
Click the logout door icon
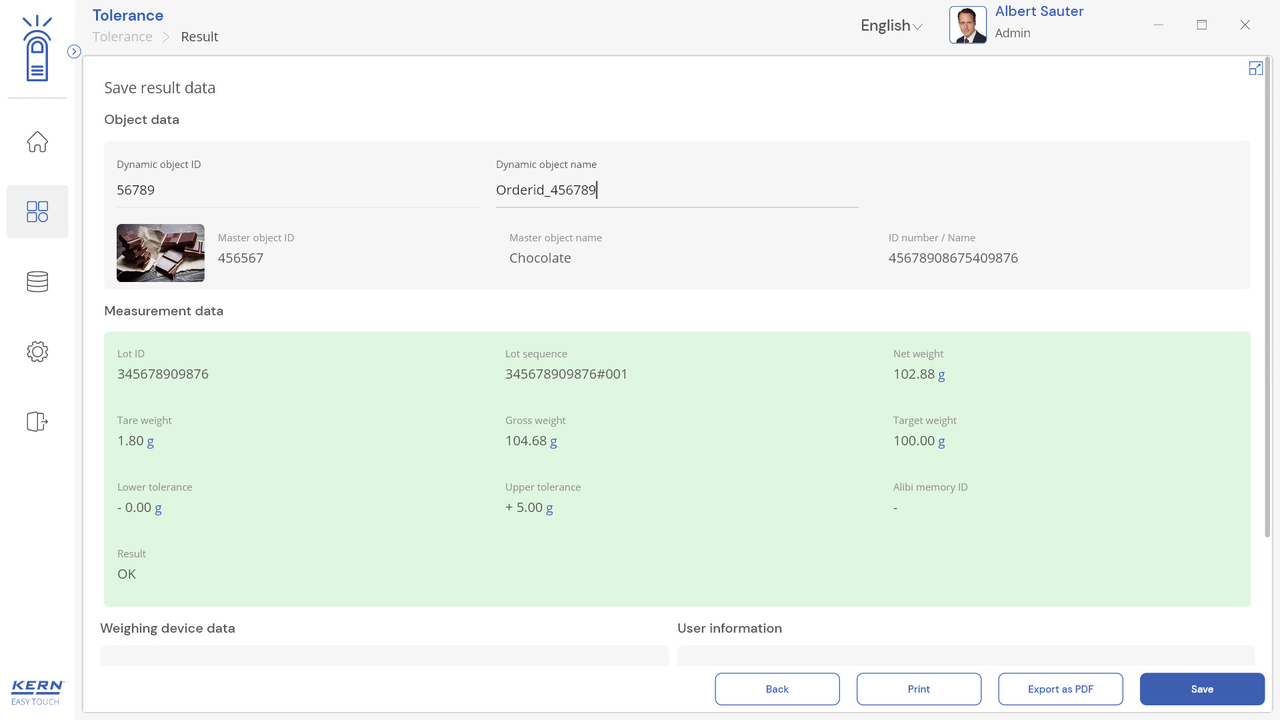coord(37,422)
